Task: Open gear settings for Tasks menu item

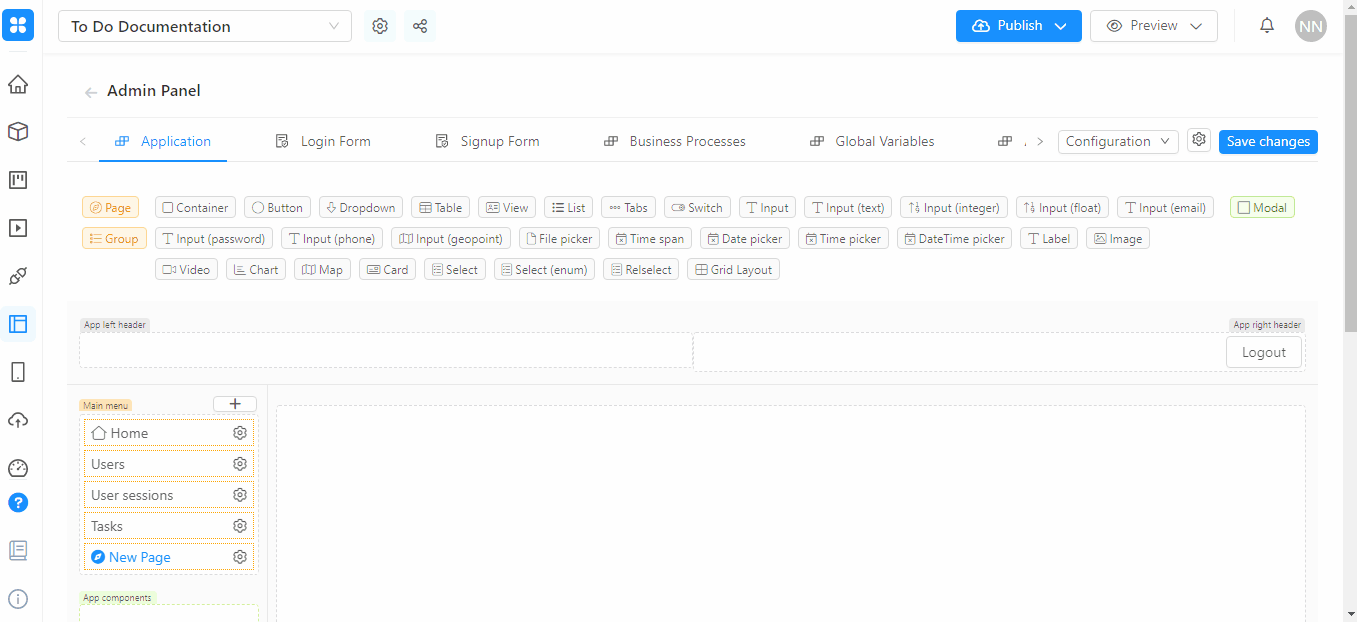Action: [x=240, y=526]
